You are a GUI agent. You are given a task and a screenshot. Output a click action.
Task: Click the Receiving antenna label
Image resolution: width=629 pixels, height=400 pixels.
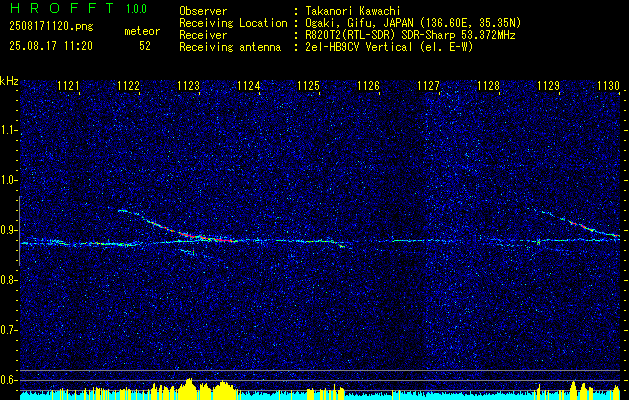[x=230, y=47]
